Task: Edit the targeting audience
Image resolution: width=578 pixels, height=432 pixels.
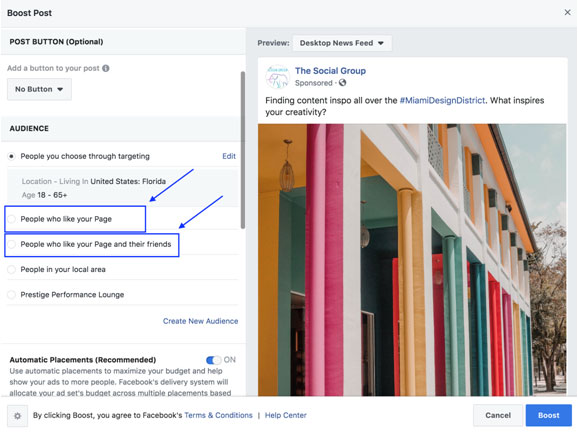Action: 229,156
